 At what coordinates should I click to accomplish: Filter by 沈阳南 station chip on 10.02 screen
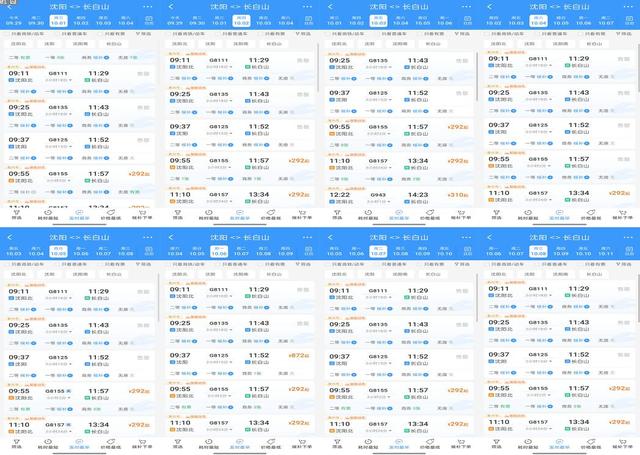[x=241, y=44]
